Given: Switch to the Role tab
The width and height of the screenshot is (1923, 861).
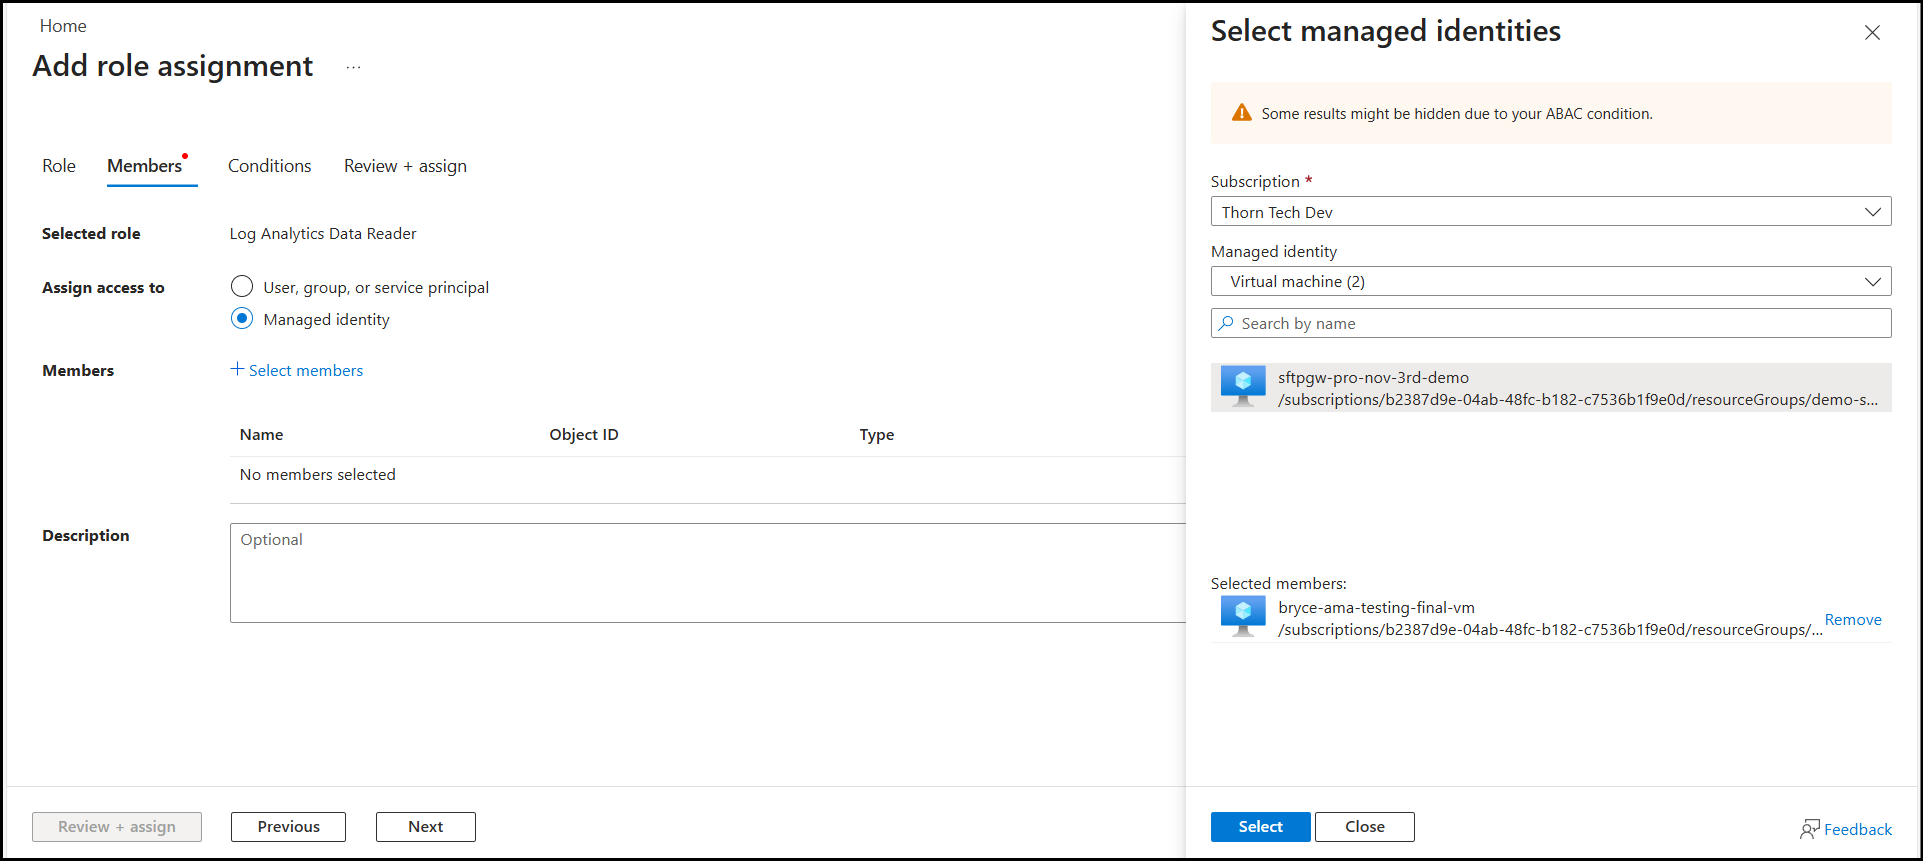Looking at the screenshot, I should pos(59,166).
